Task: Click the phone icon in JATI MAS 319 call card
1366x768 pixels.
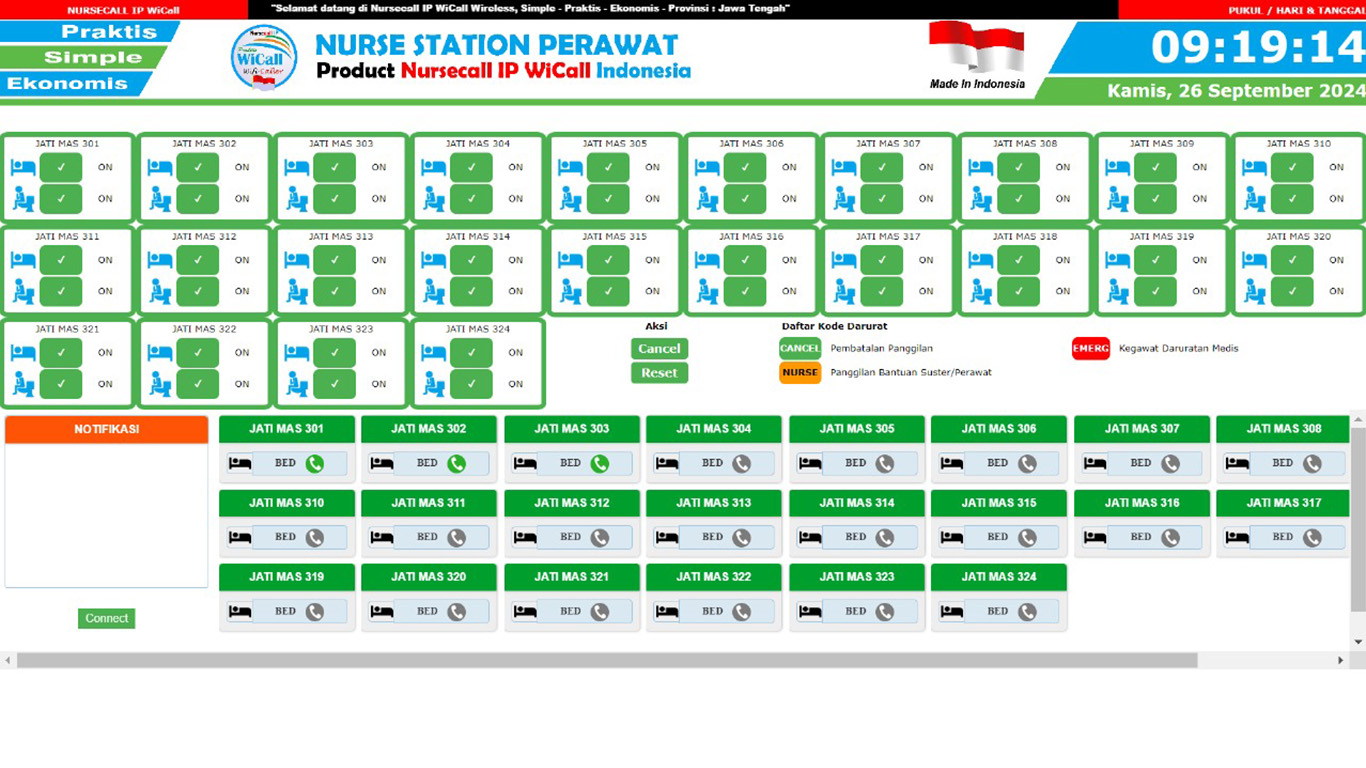Action: coord(315,612)
